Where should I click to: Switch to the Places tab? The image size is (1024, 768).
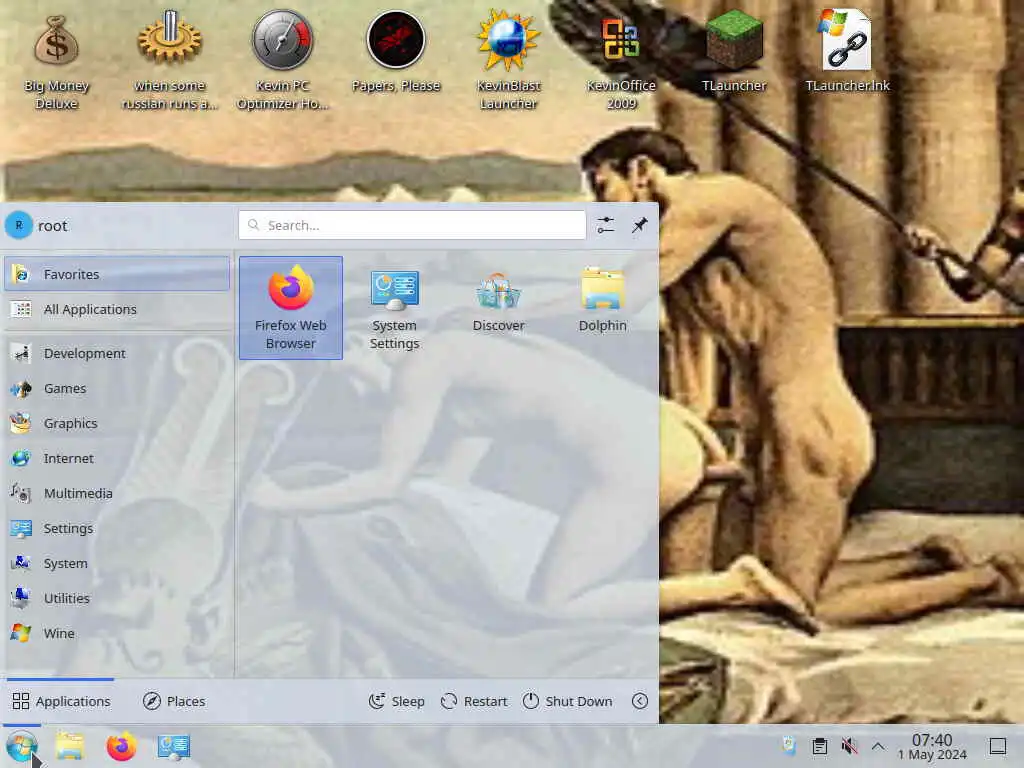click(174, 701)
